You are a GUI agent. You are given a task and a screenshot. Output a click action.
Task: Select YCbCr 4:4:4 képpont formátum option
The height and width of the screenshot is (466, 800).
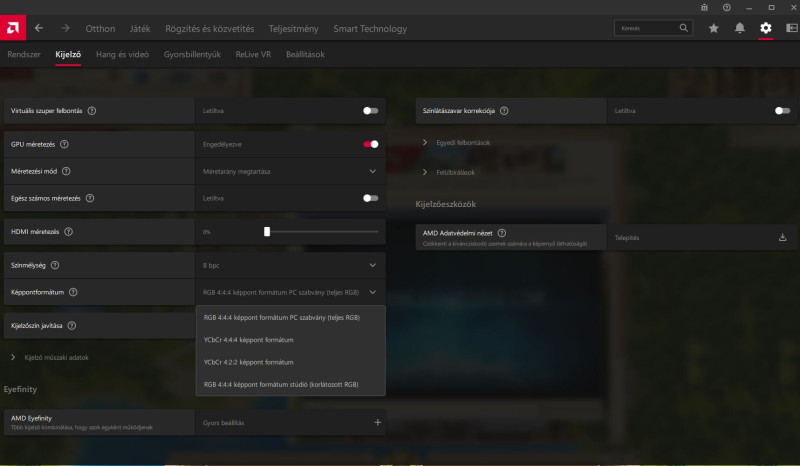pos(290,340)
